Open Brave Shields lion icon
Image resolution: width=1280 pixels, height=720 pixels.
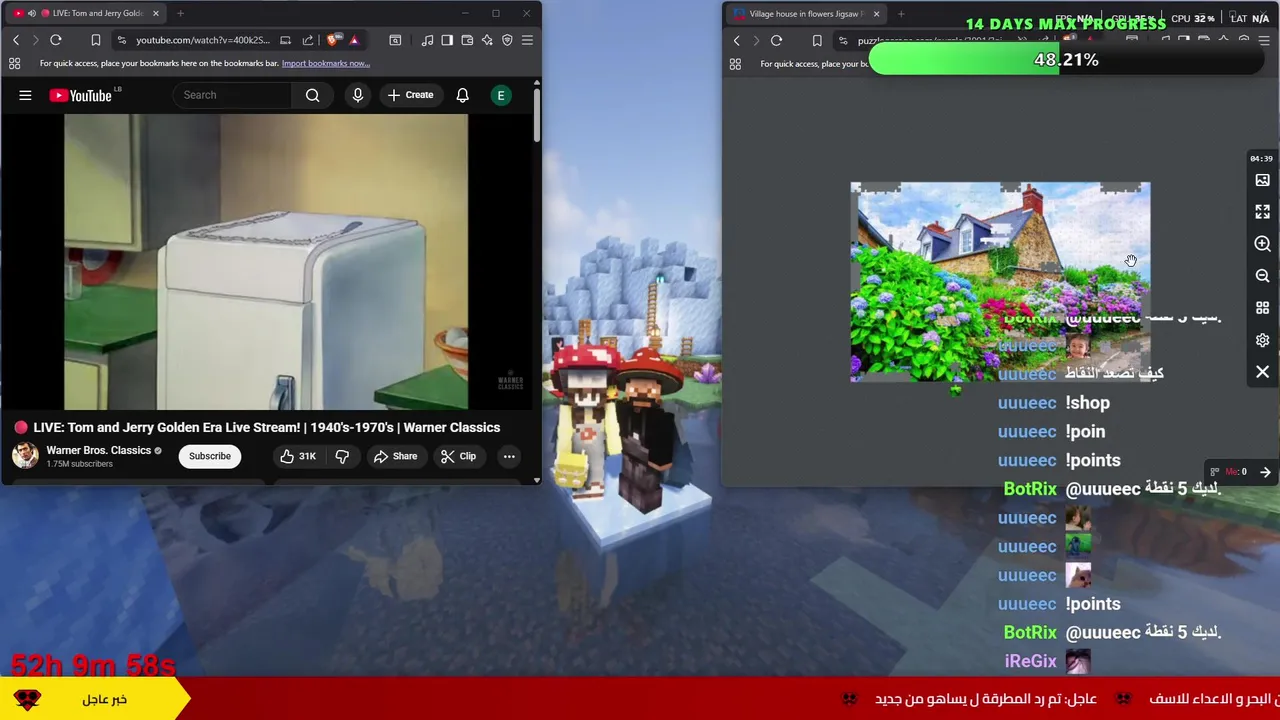(333, 40)
